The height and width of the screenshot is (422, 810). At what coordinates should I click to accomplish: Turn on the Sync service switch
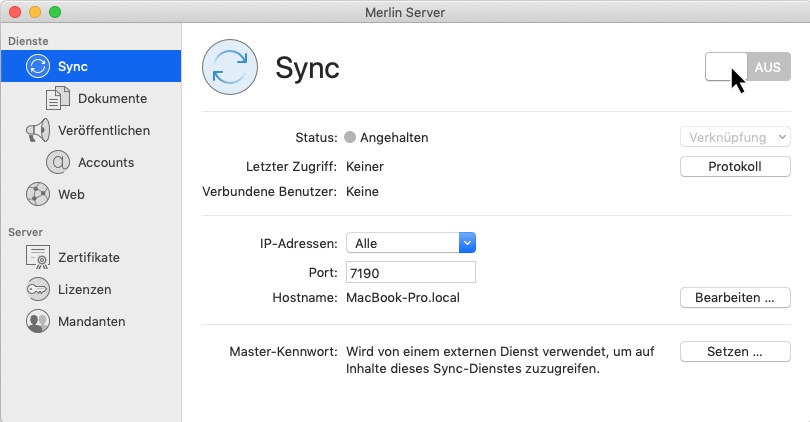click(747, 67)
